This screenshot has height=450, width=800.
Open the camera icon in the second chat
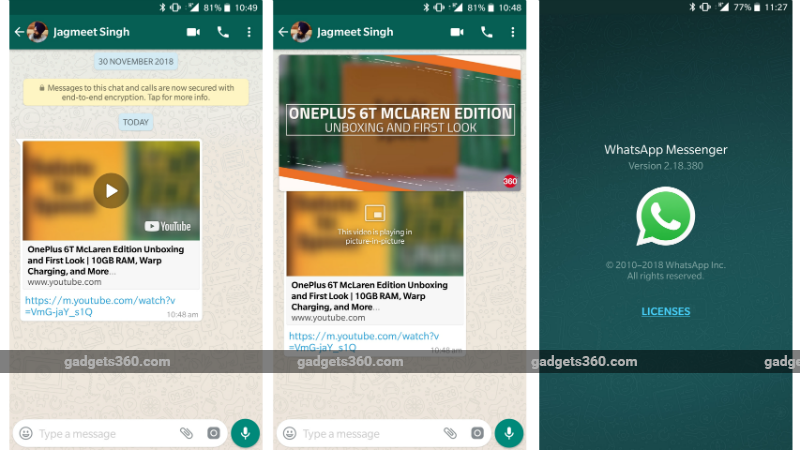click(477, 433)
